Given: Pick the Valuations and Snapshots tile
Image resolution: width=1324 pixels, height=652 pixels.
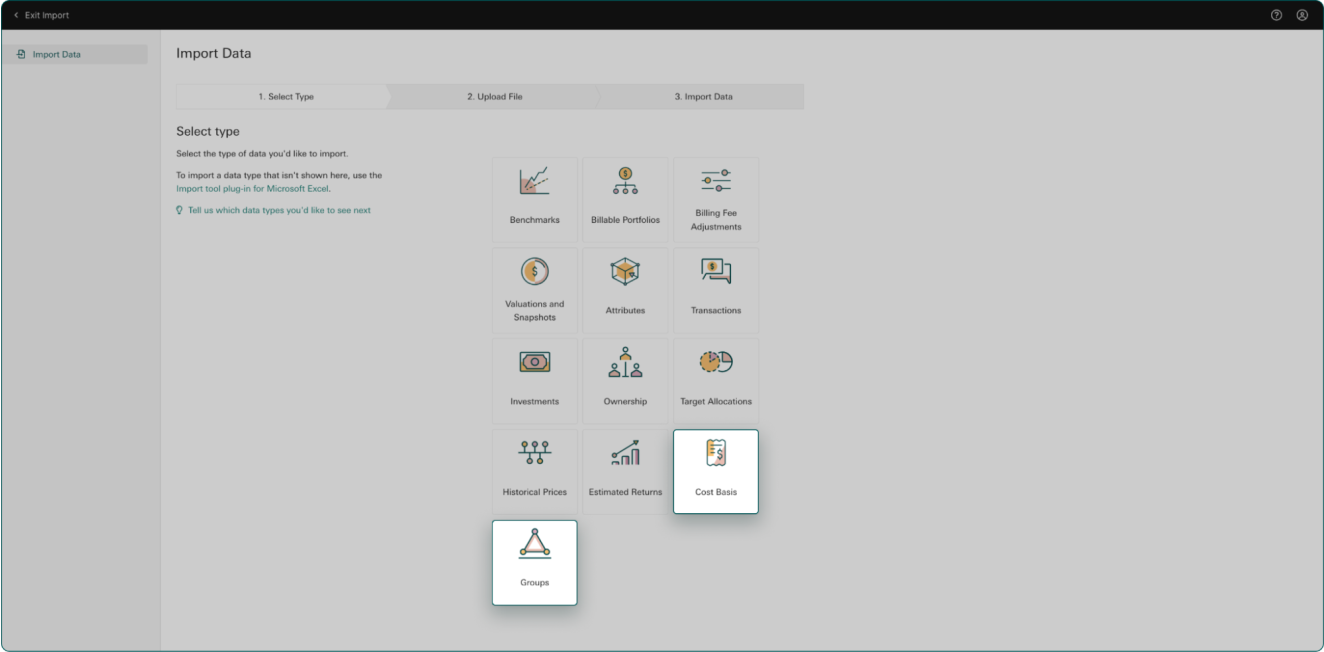Looking at the screenshot, I should (x=534, y=291).
